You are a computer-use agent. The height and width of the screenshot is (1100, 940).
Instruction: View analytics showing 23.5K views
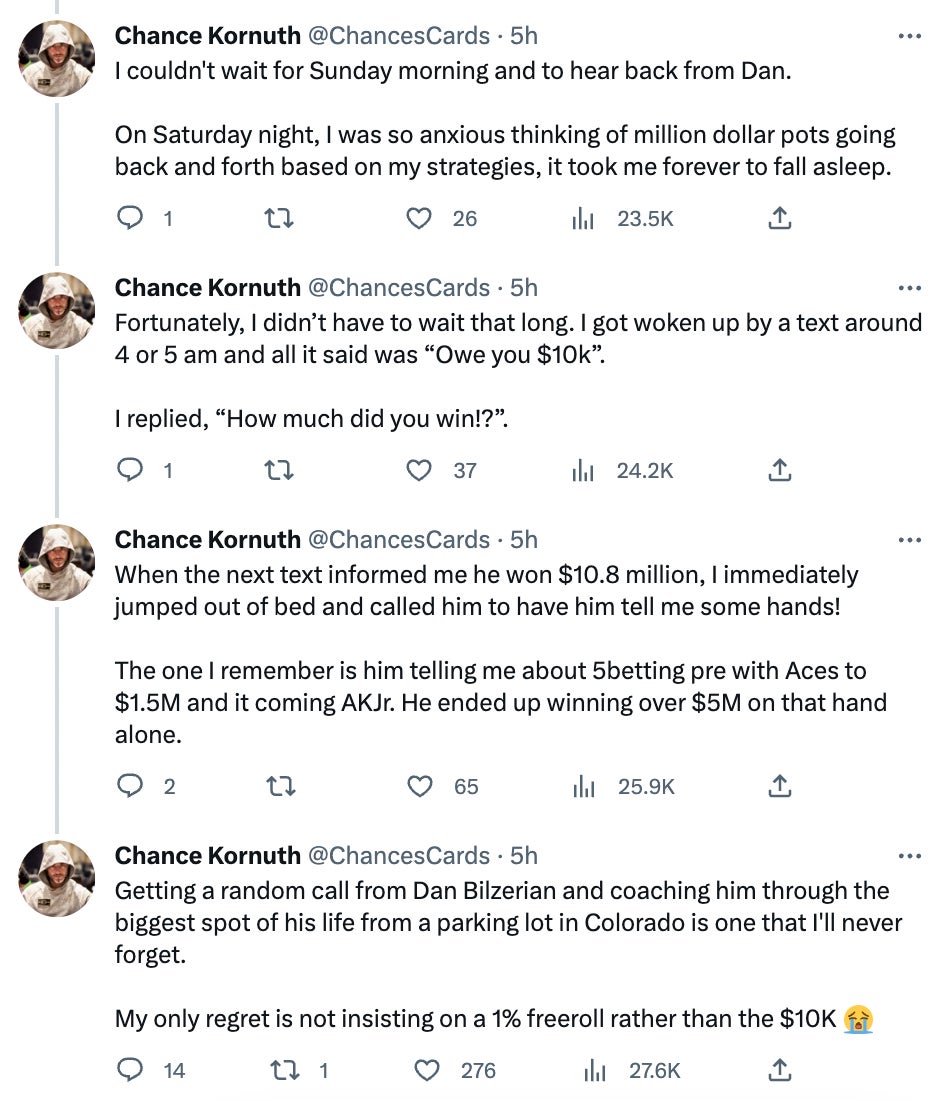pos(583,218)
